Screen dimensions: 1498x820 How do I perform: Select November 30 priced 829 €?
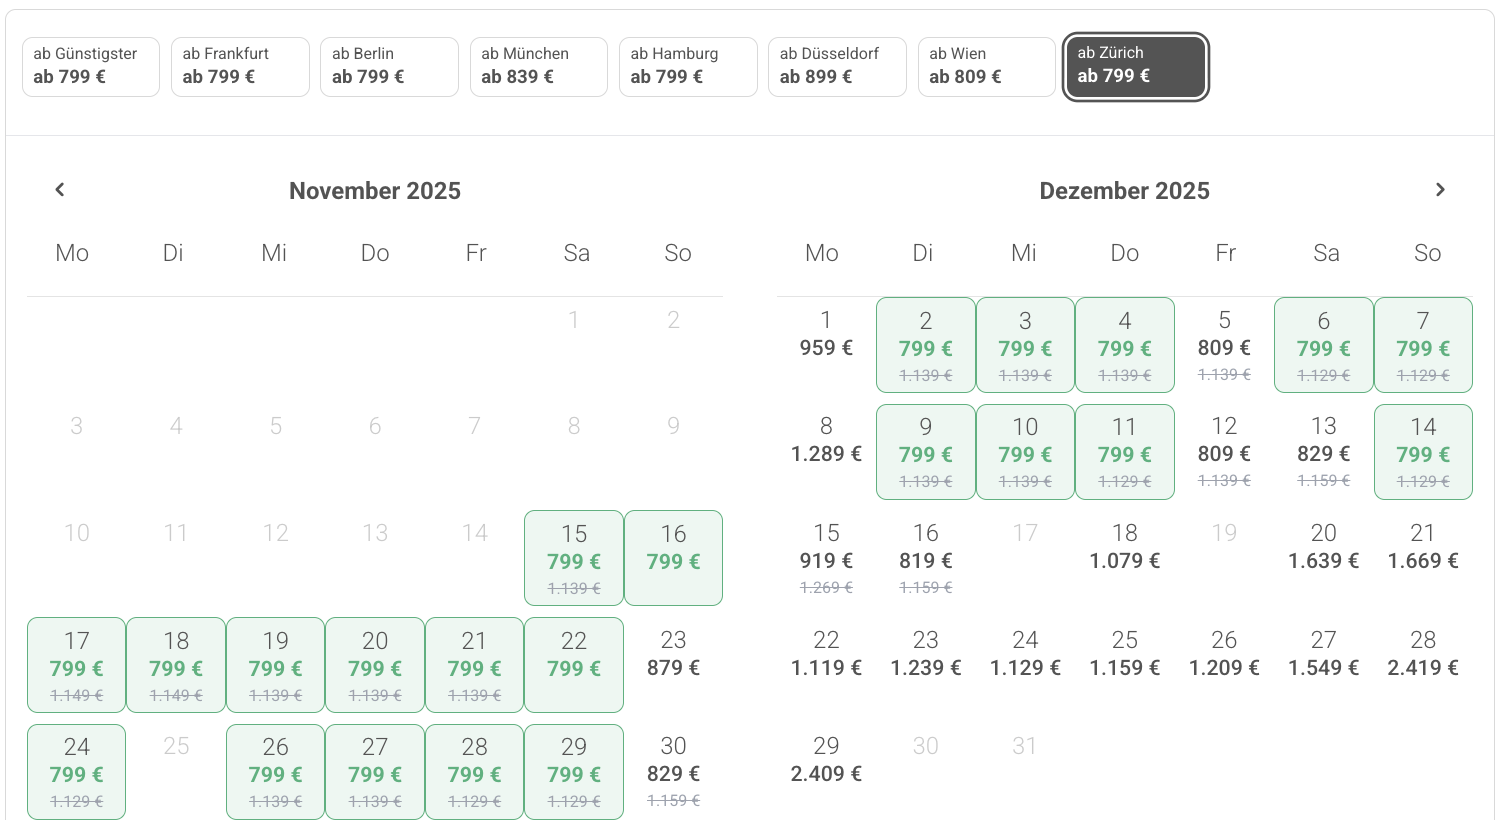673,771
